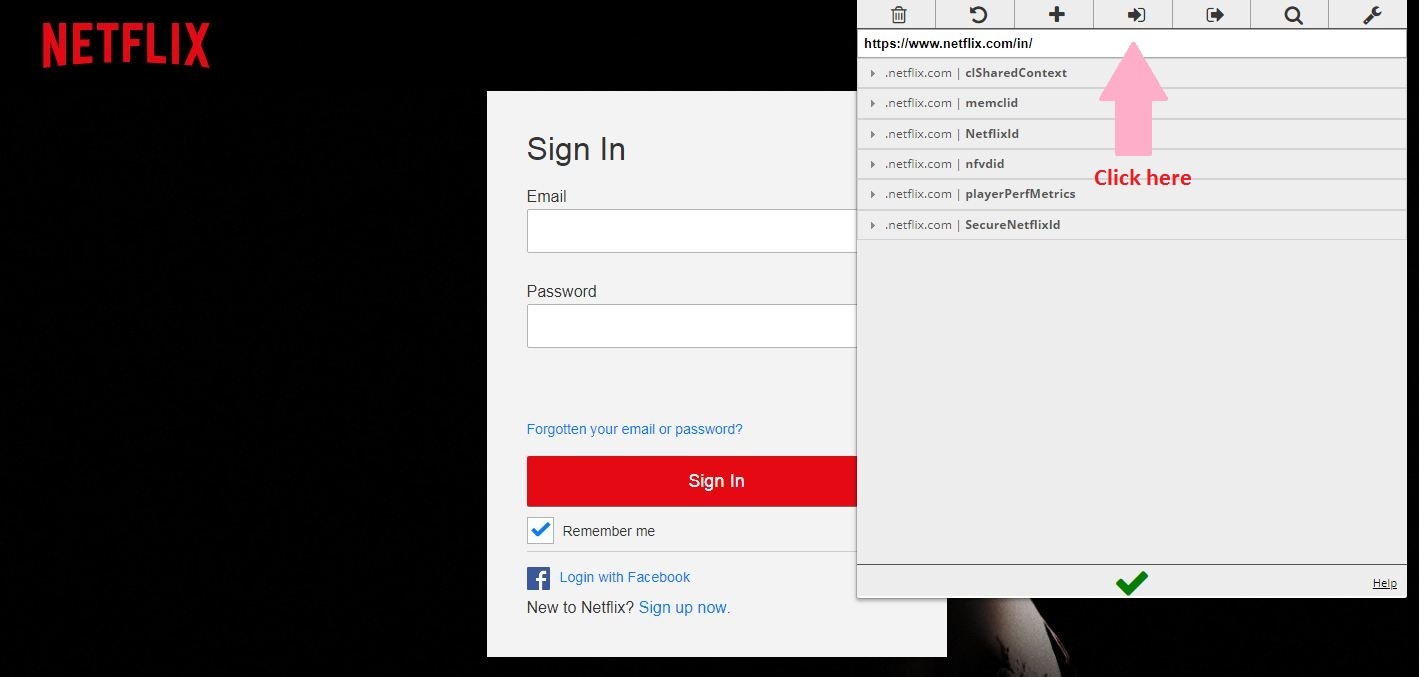This screenshot has width=1419, height=677.
Task: Select the nfvdid cookie name
Action: click(984, 164)
